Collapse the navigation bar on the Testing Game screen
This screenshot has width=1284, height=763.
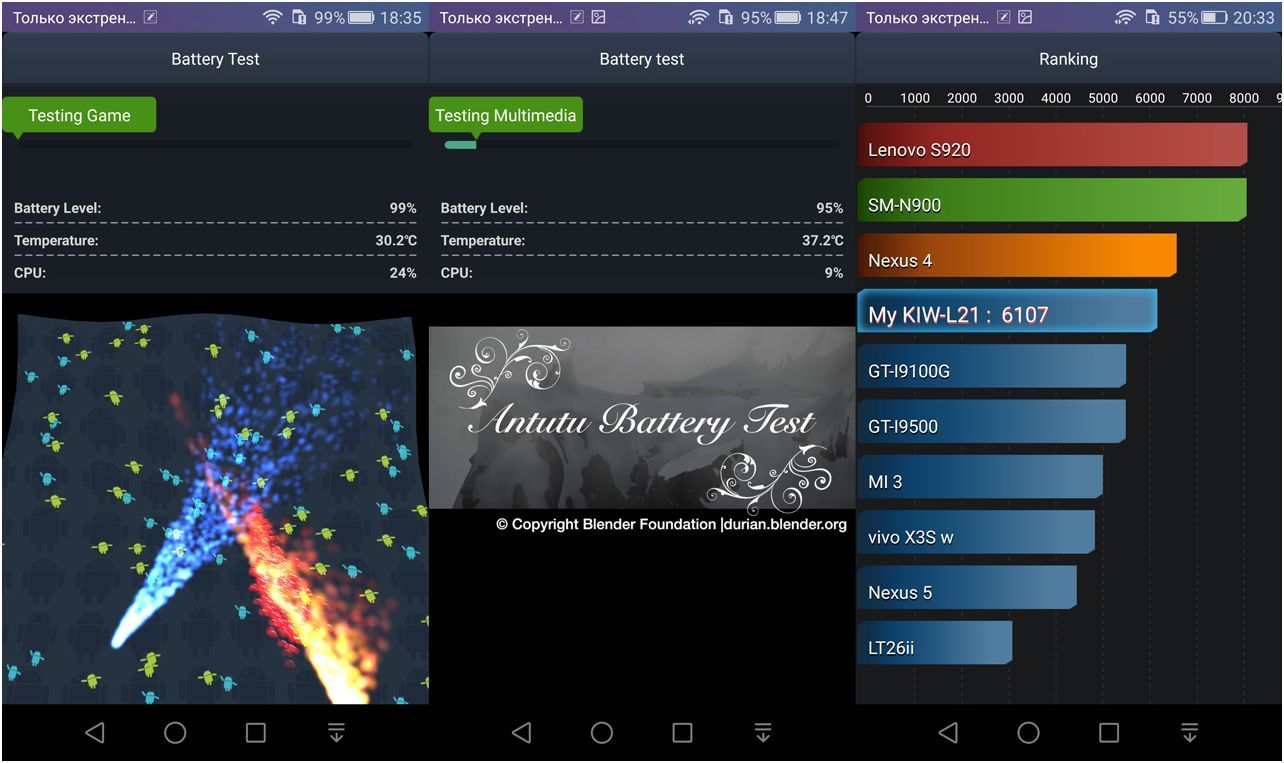[336, 733]
